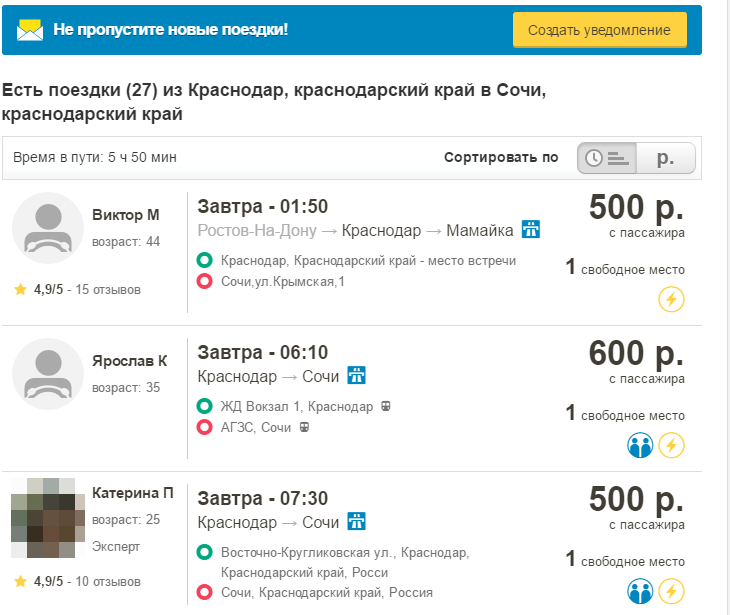Viewport: 730px width, 615px height.
Task: Click train station icon next to ЖД Вокзал
Action: point(385,406)
